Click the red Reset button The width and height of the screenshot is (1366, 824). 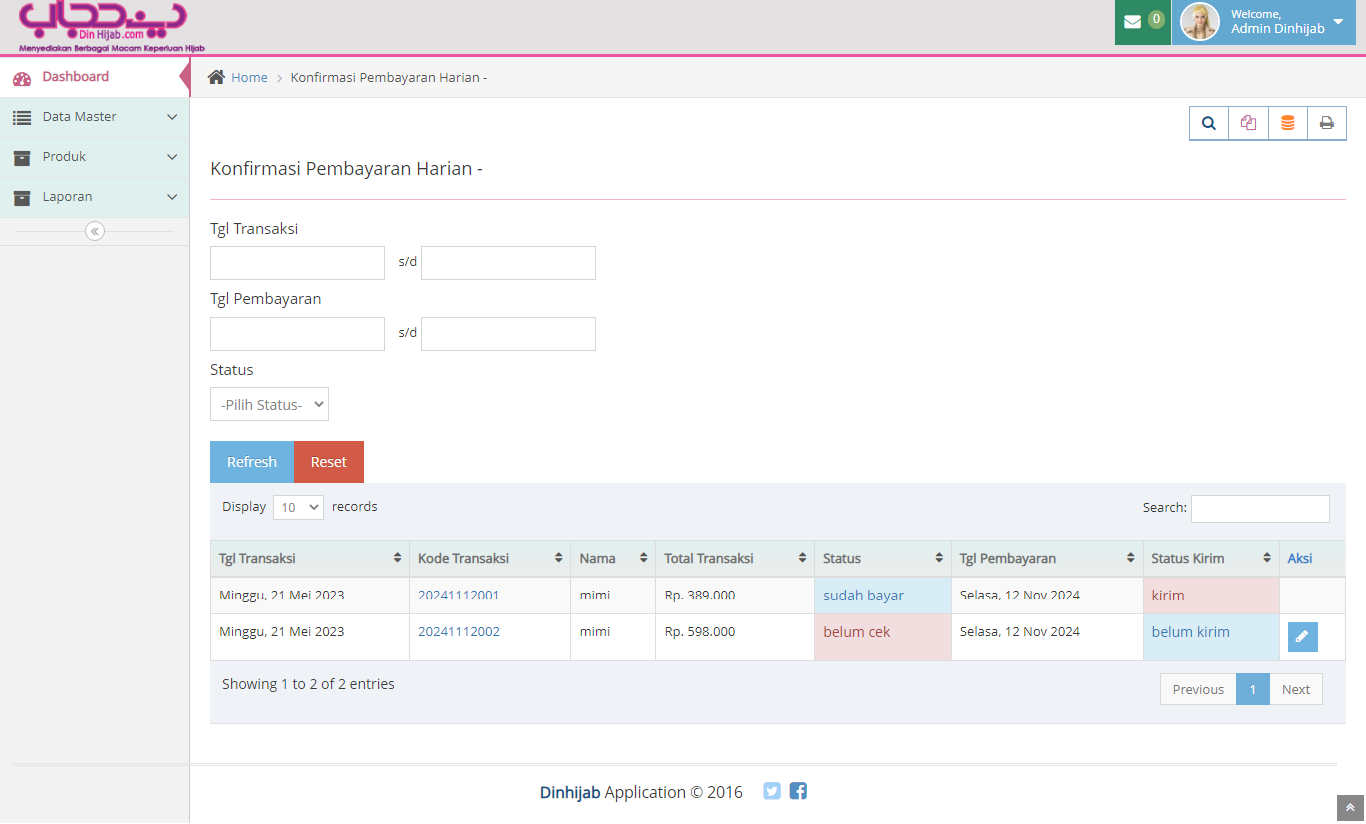click(329, 462)
